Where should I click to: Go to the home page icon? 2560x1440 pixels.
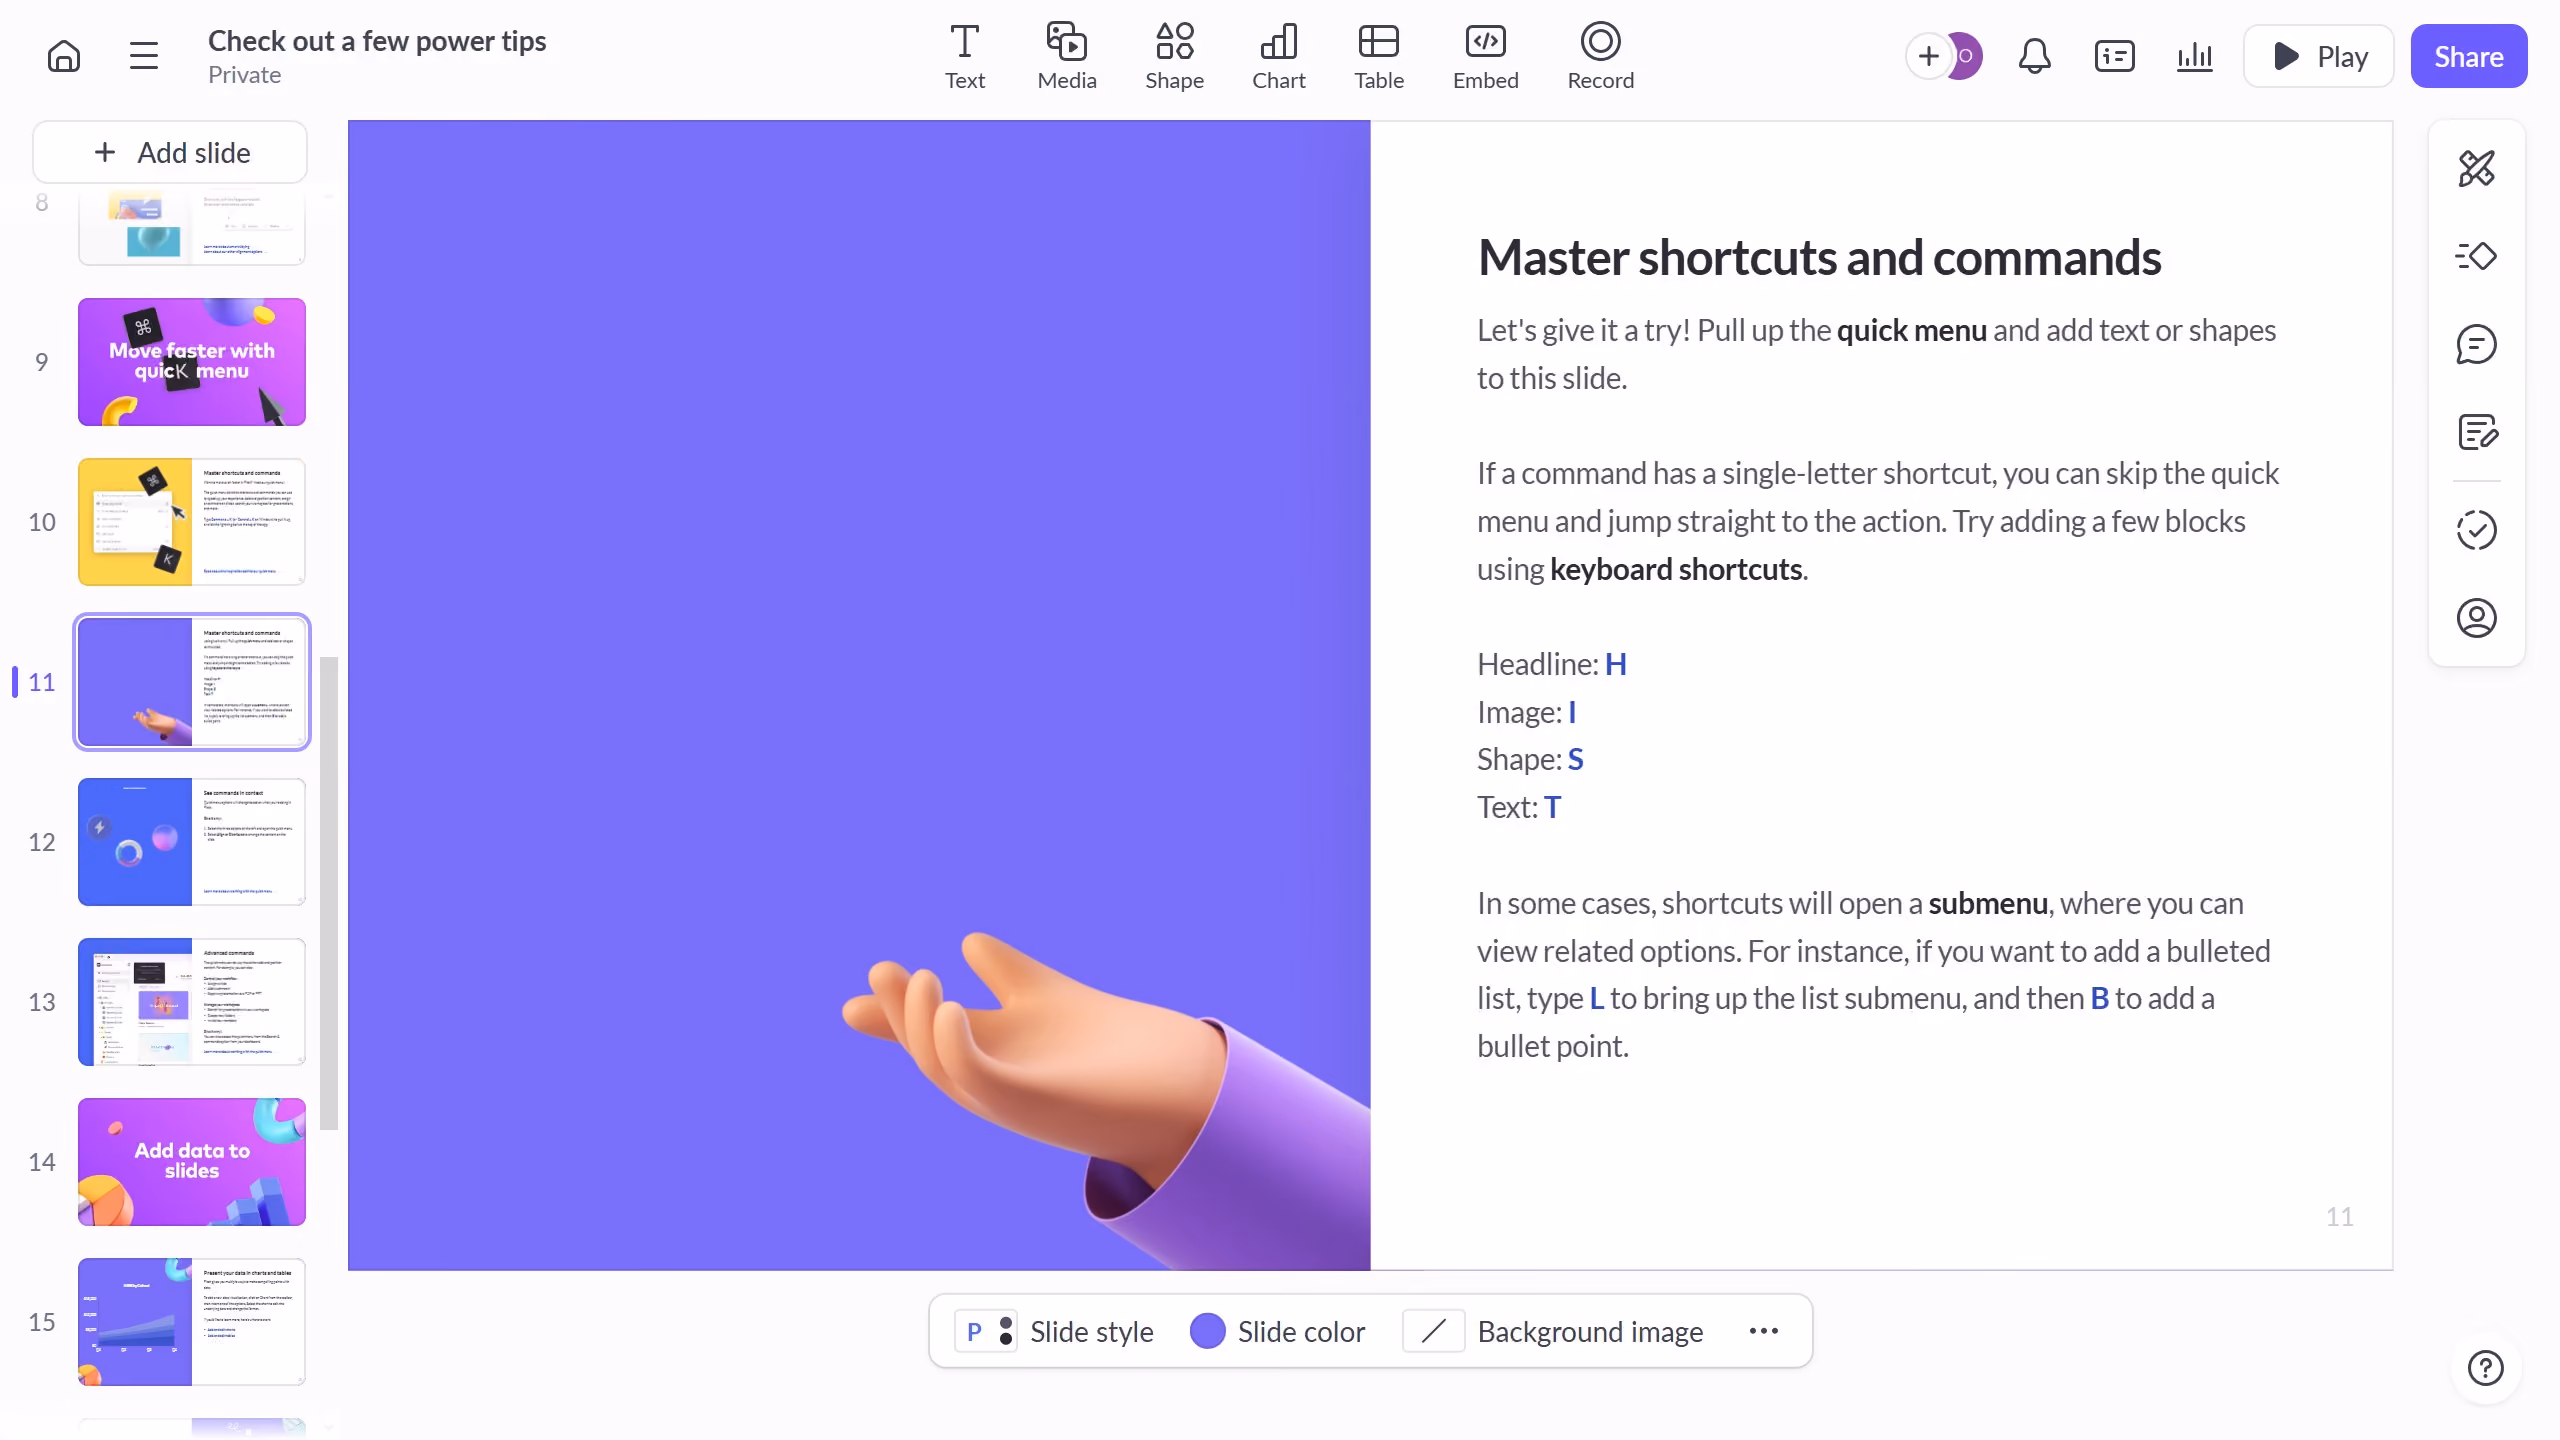pyautogui.click(x=64, y=56)
